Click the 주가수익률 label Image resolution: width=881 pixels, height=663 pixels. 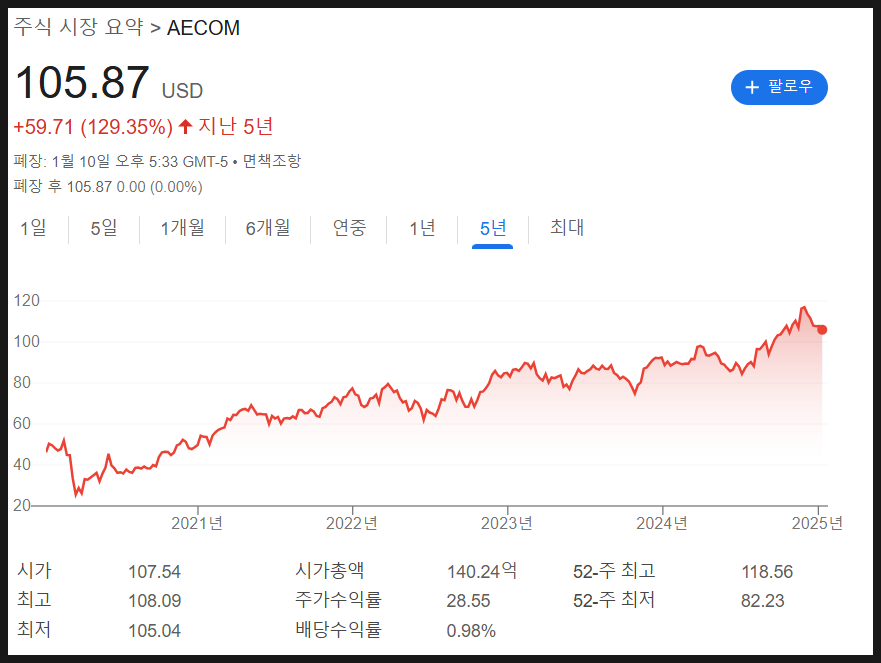(338, 600)
